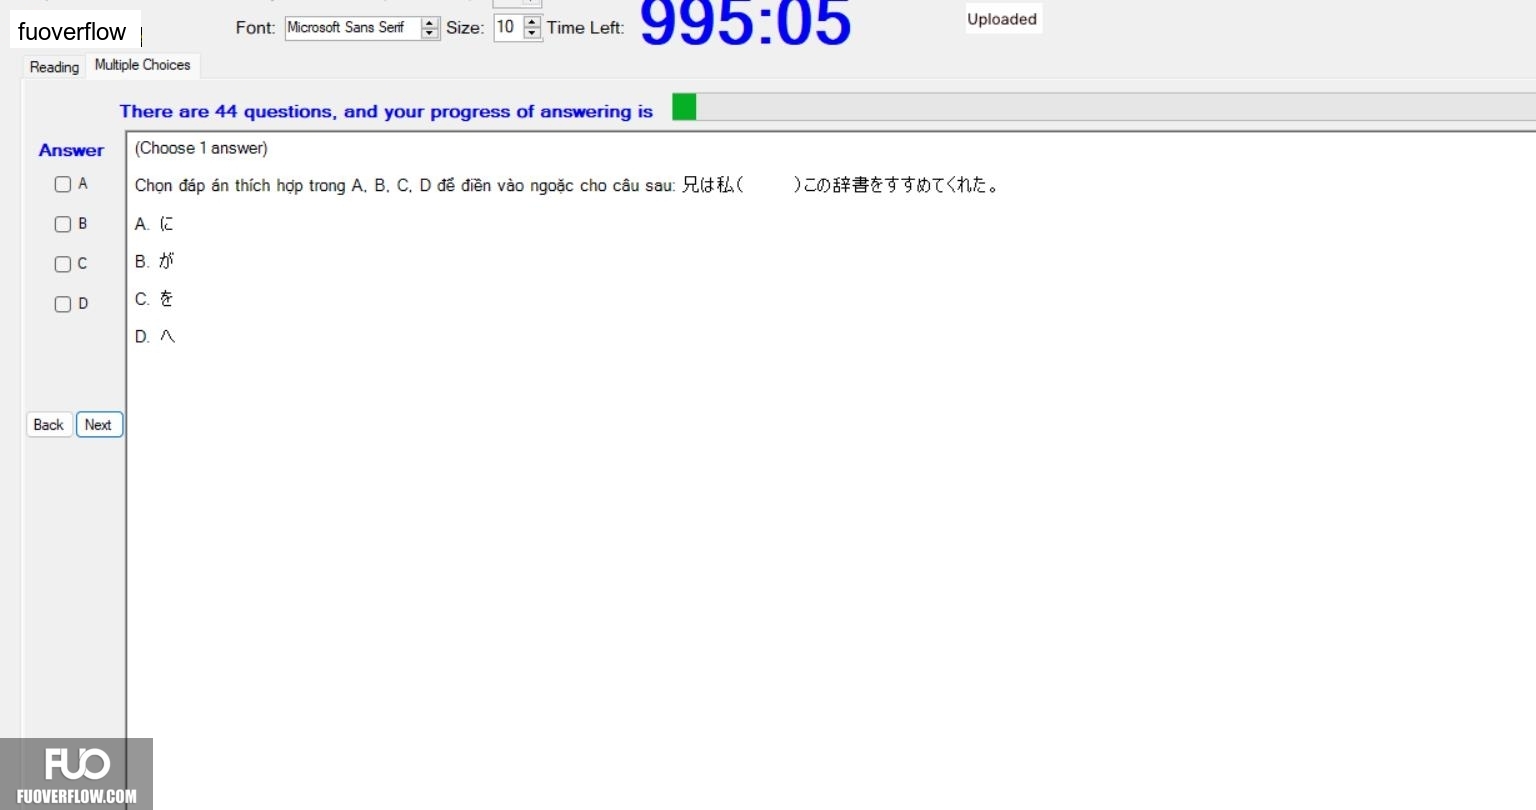Viewport: 1536px width, 810px height.
Task: Increase font selection with up arrow
Action: 430,22
